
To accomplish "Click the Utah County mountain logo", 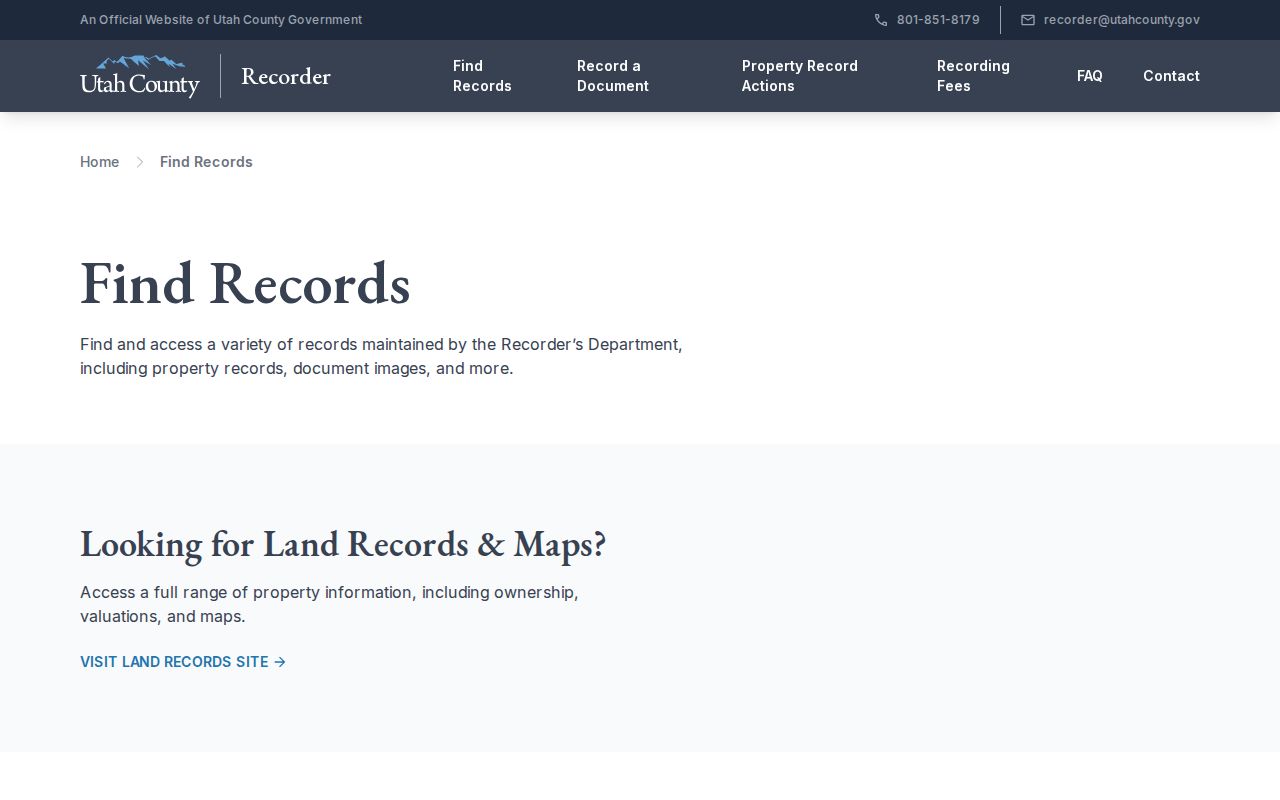I will click(140, 76).
